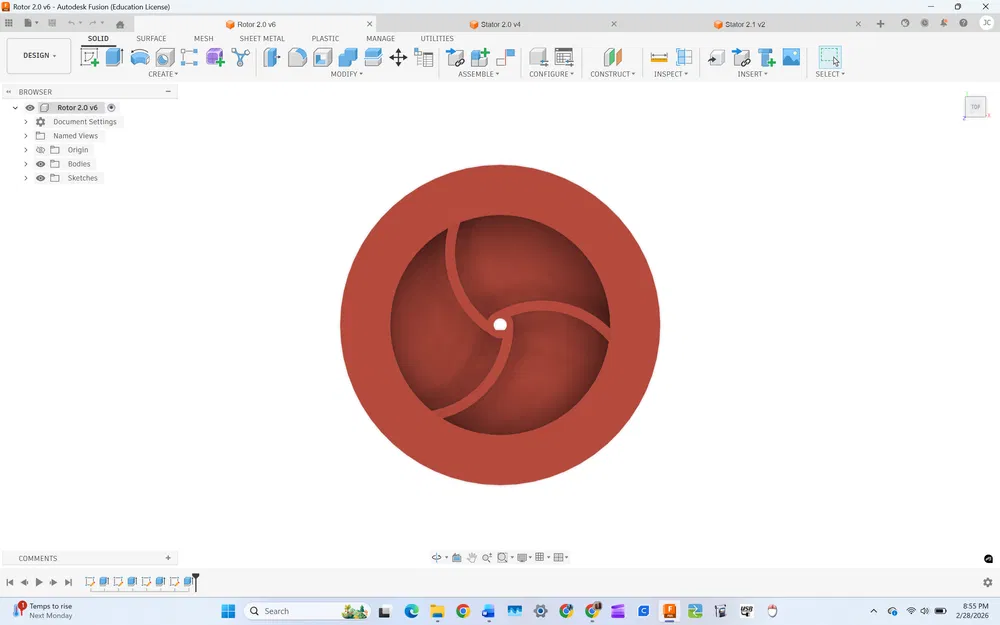This screenshot has height=625, width=1000.
Task: Open the timeline settings gear
Action: click(987, 582)
